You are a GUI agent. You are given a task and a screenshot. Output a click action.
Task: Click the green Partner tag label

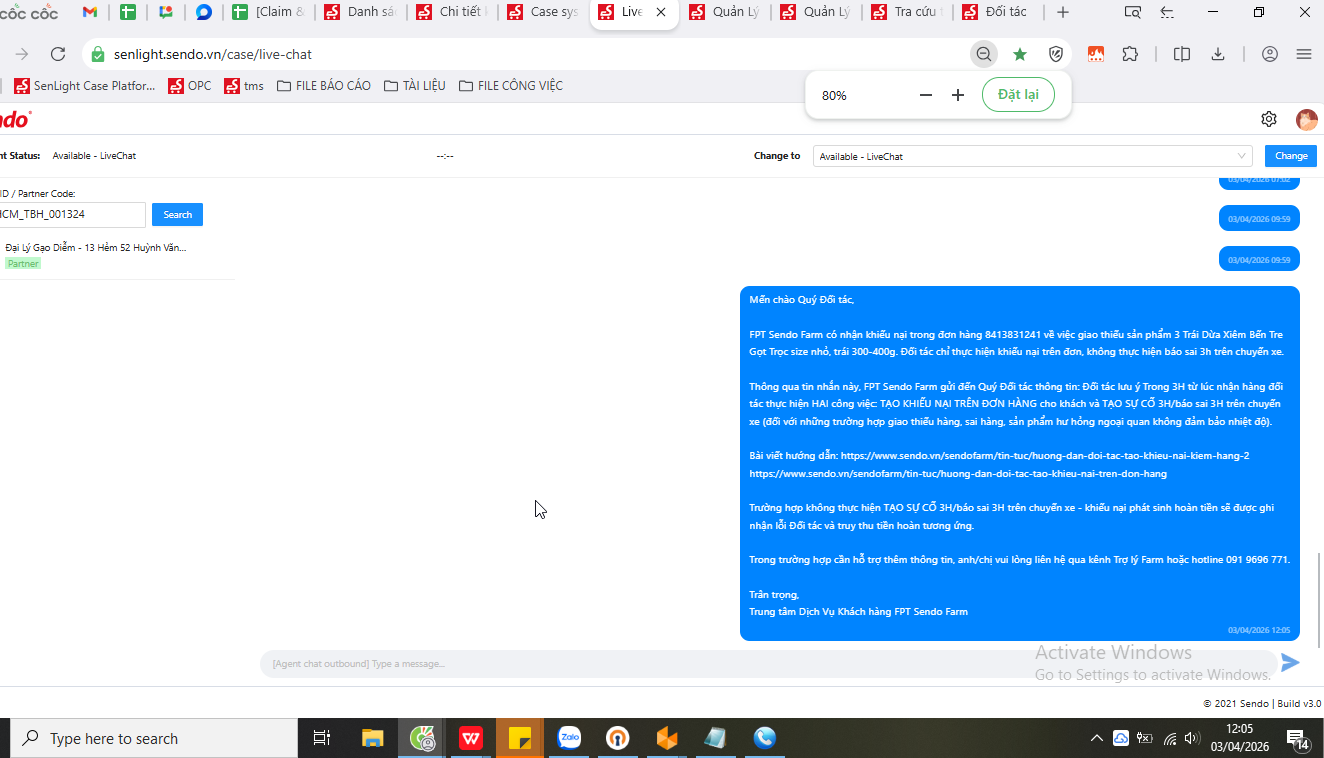pyautogui.click(x=23, y=264)
